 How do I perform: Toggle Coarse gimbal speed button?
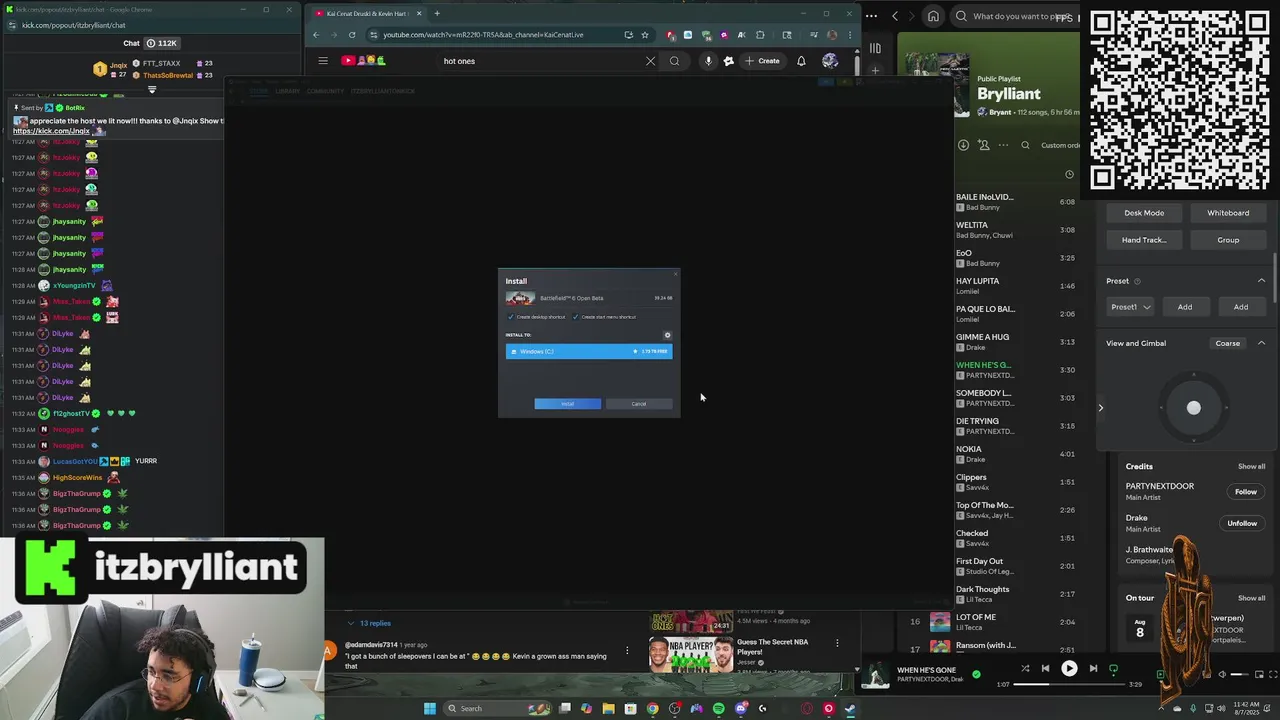point(1227,343)
